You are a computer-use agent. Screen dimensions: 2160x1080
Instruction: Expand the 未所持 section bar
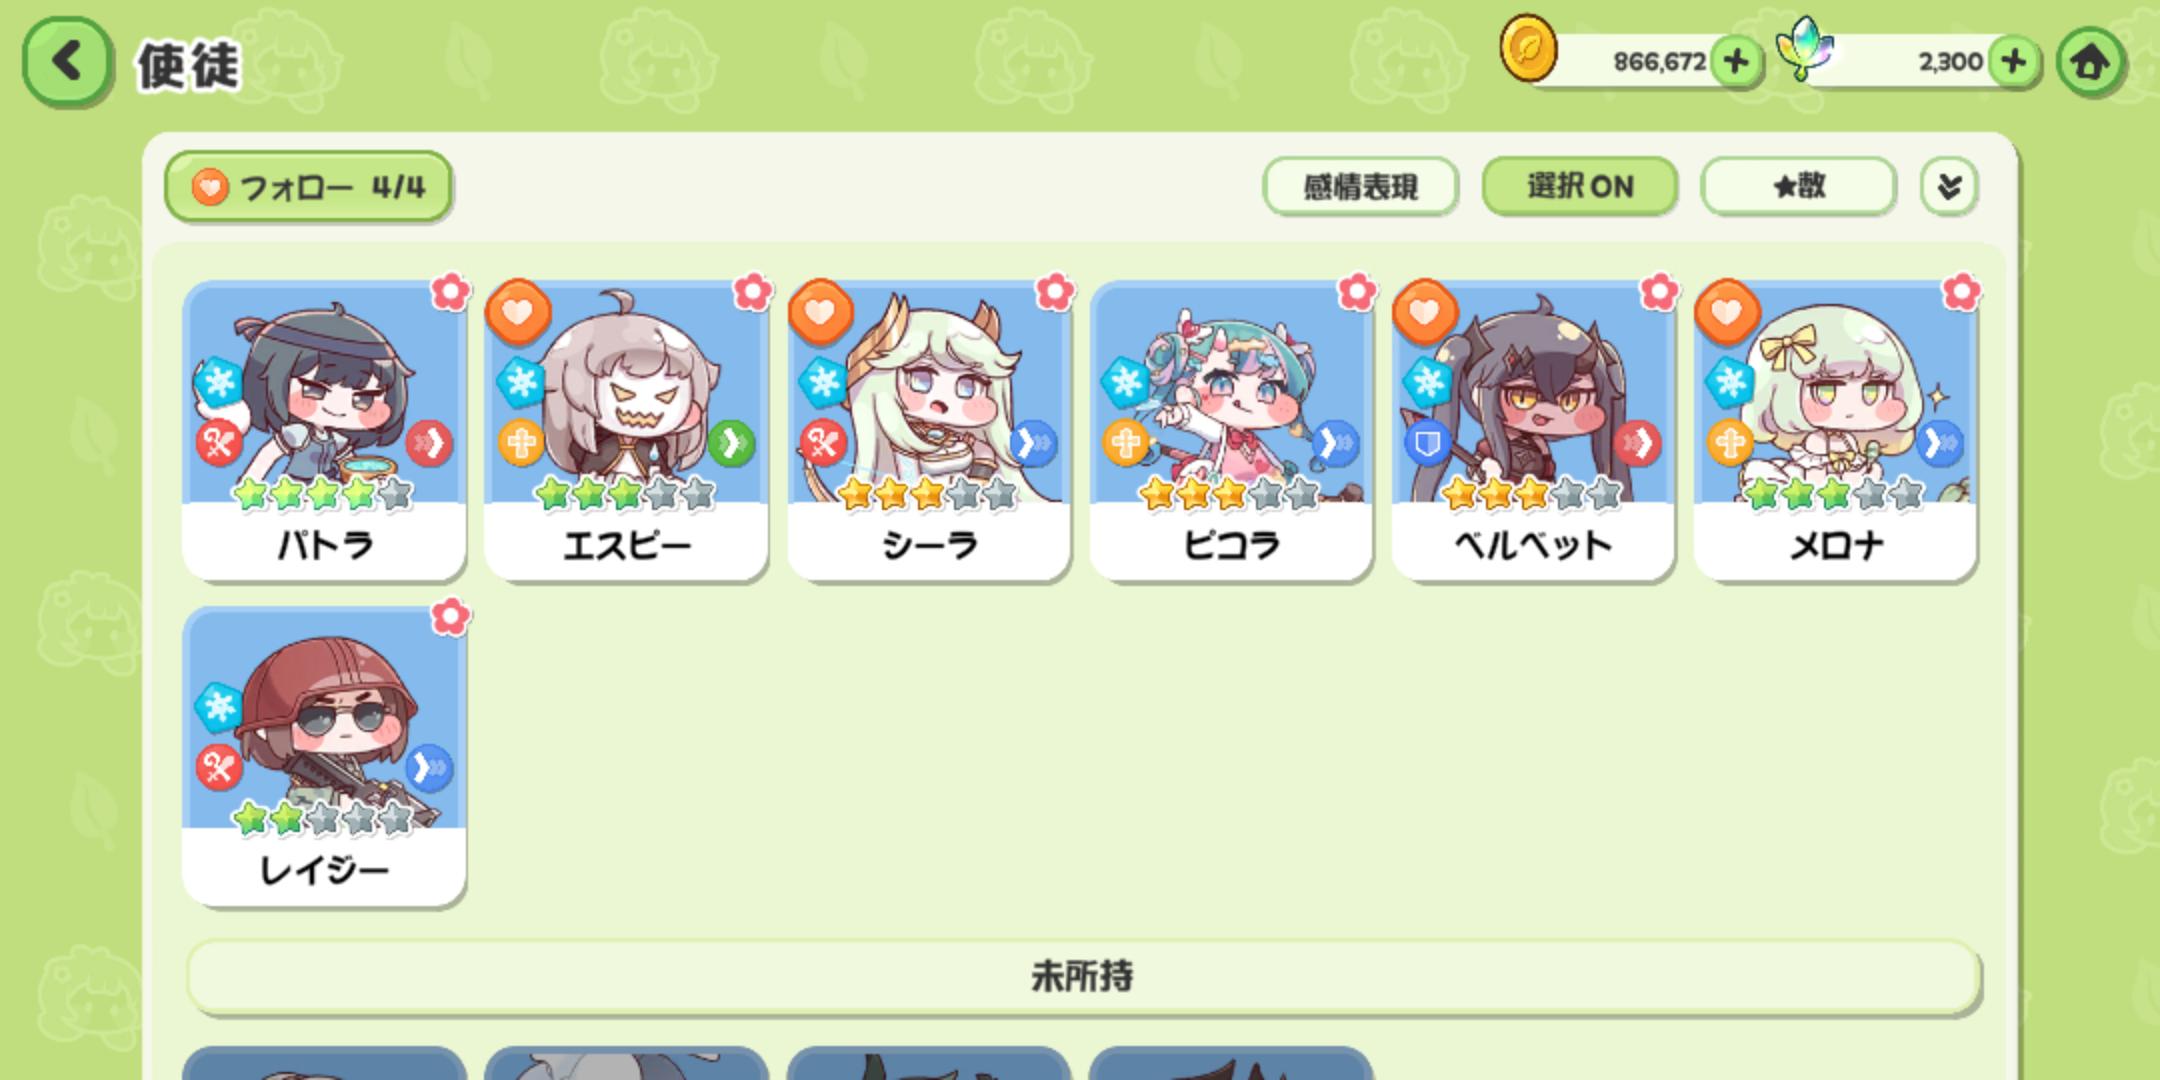click(x=1082, y=976)
